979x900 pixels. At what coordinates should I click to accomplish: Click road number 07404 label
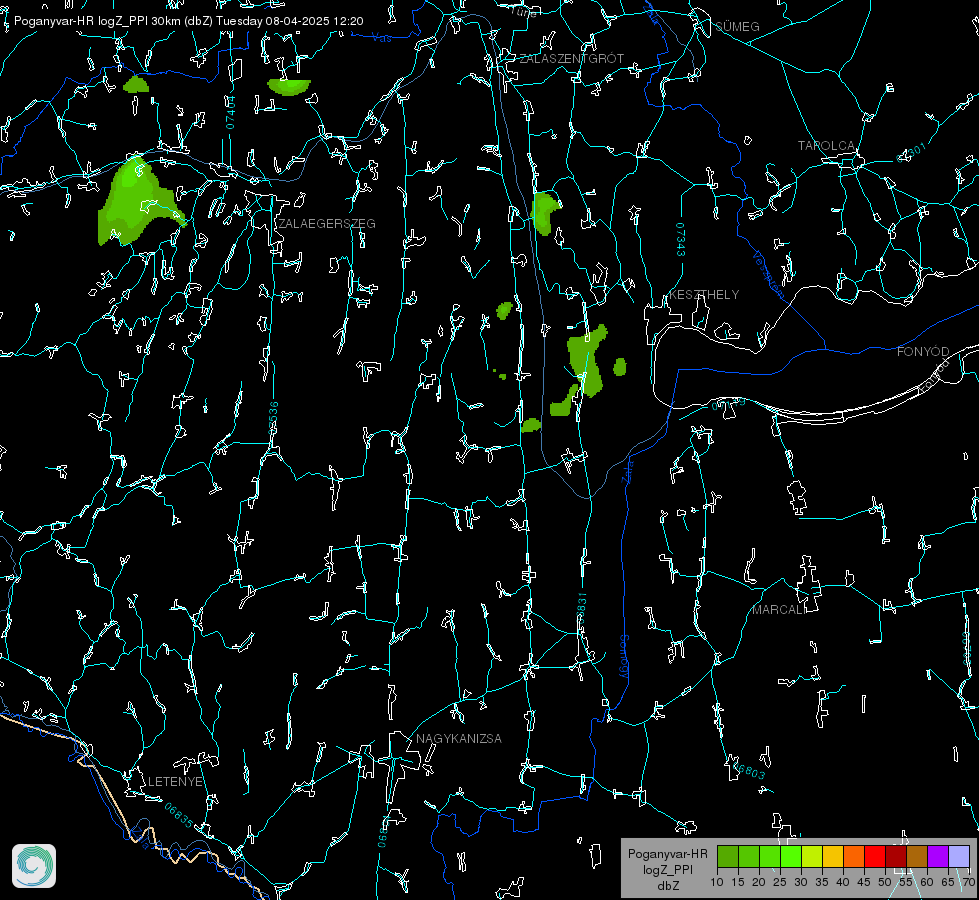[231, 112]
